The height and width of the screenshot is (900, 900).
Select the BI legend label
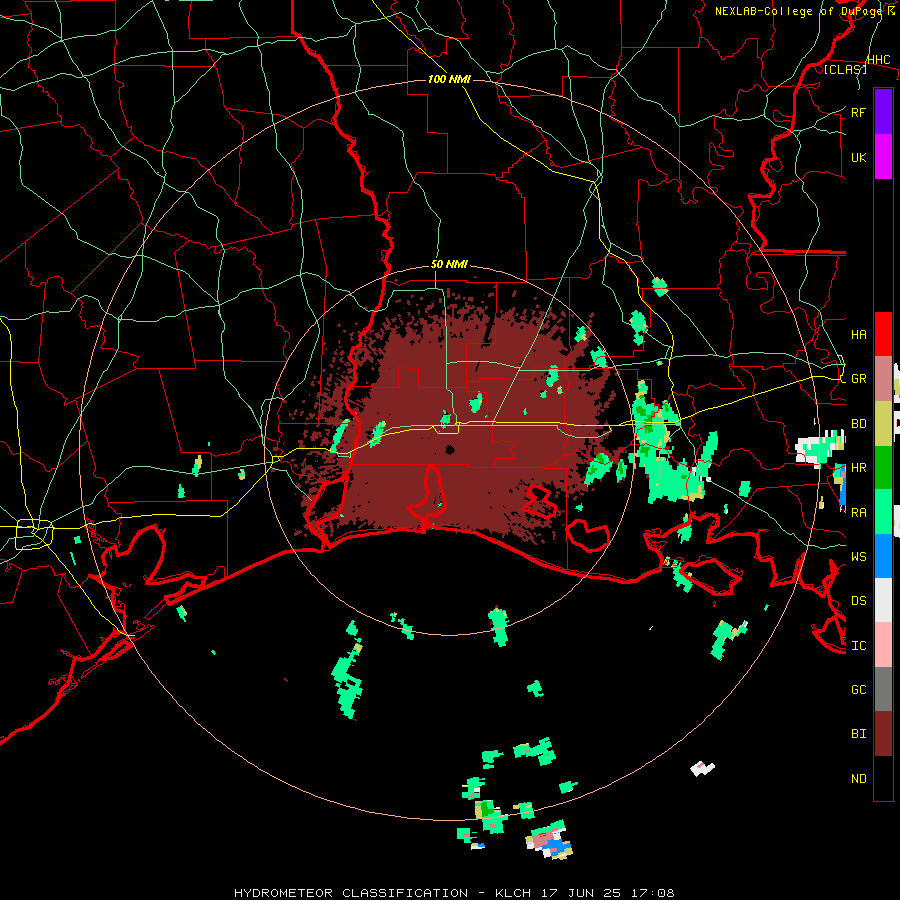point(858,734)
